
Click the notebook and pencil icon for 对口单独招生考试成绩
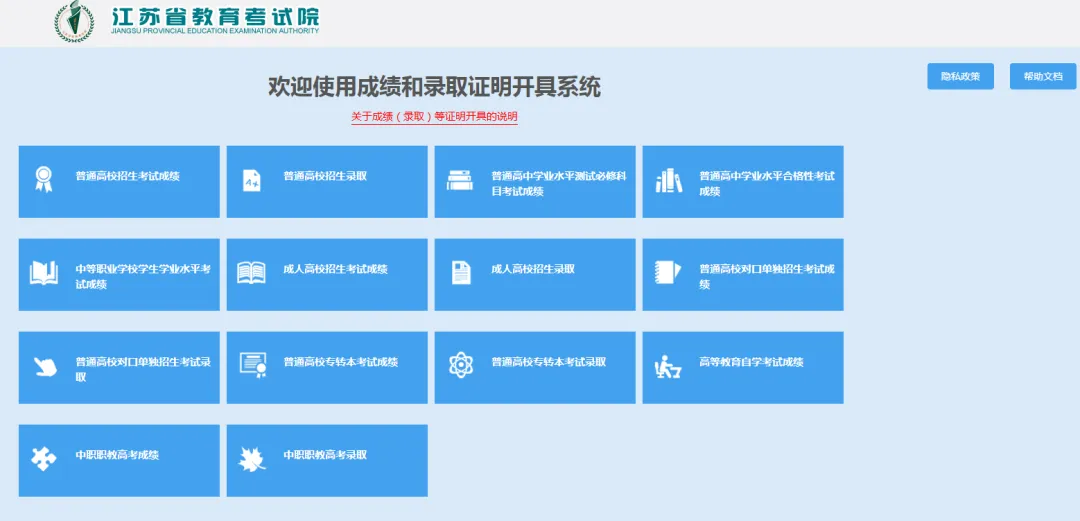tap(667, 273)
